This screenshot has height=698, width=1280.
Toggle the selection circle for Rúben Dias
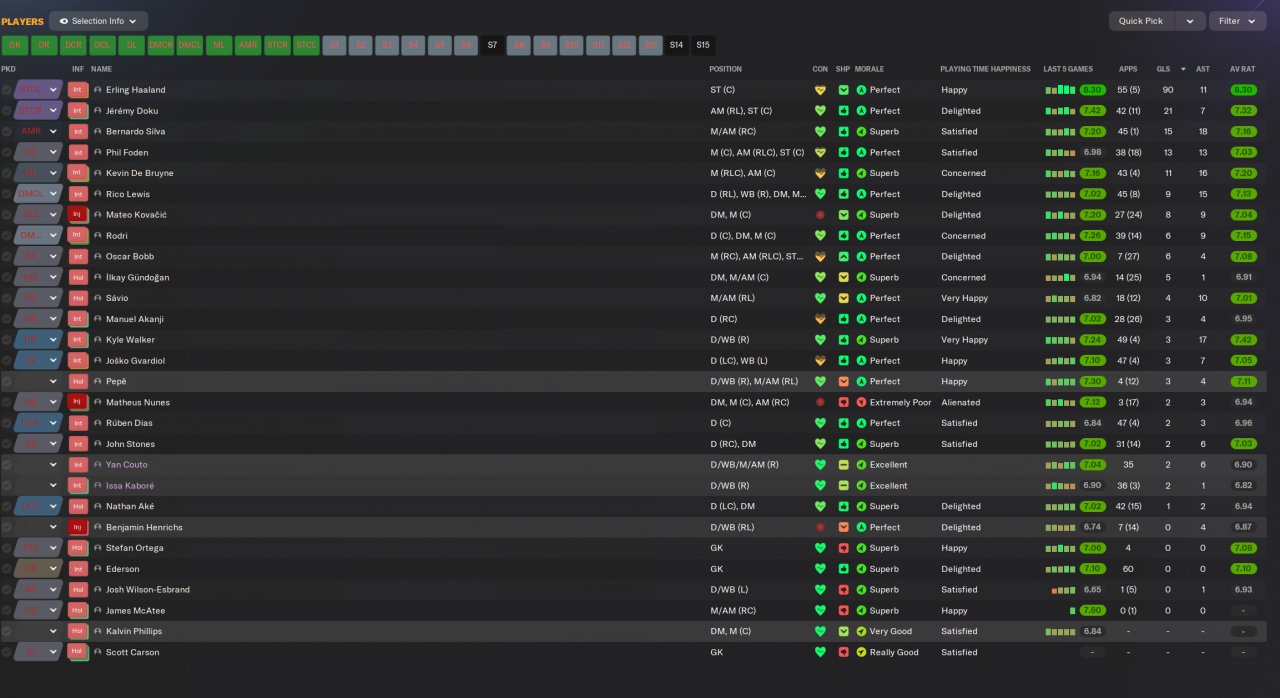point(7,423)
